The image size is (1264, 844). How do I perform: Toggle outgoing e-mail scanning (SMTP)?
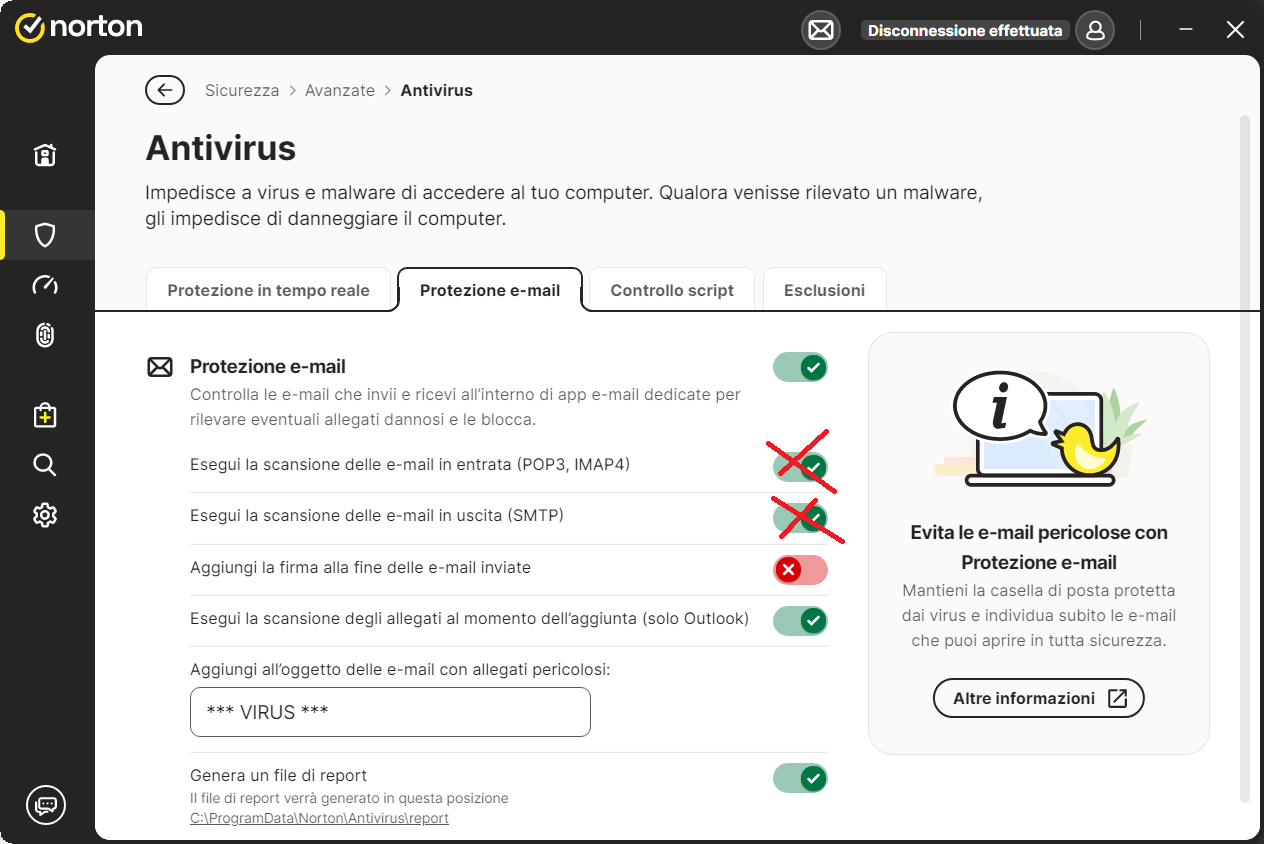coord(800,517)
